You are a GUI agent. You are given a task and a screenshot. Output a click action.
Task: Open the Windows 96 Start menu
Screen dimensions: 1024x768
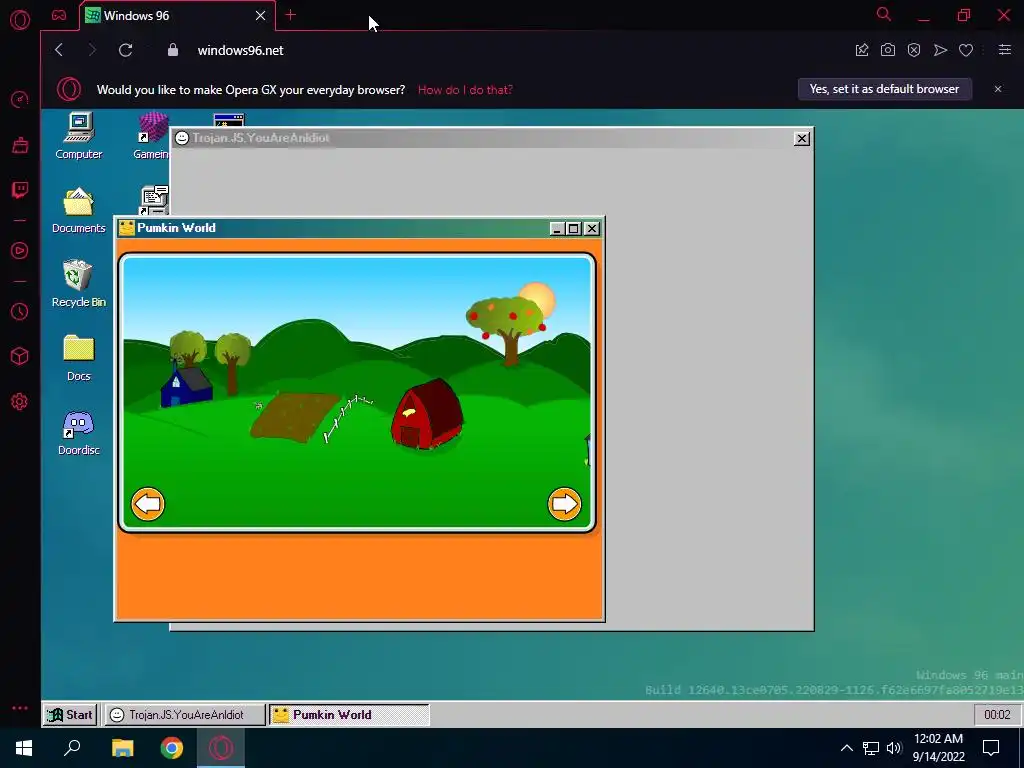(x=71, y=714)
